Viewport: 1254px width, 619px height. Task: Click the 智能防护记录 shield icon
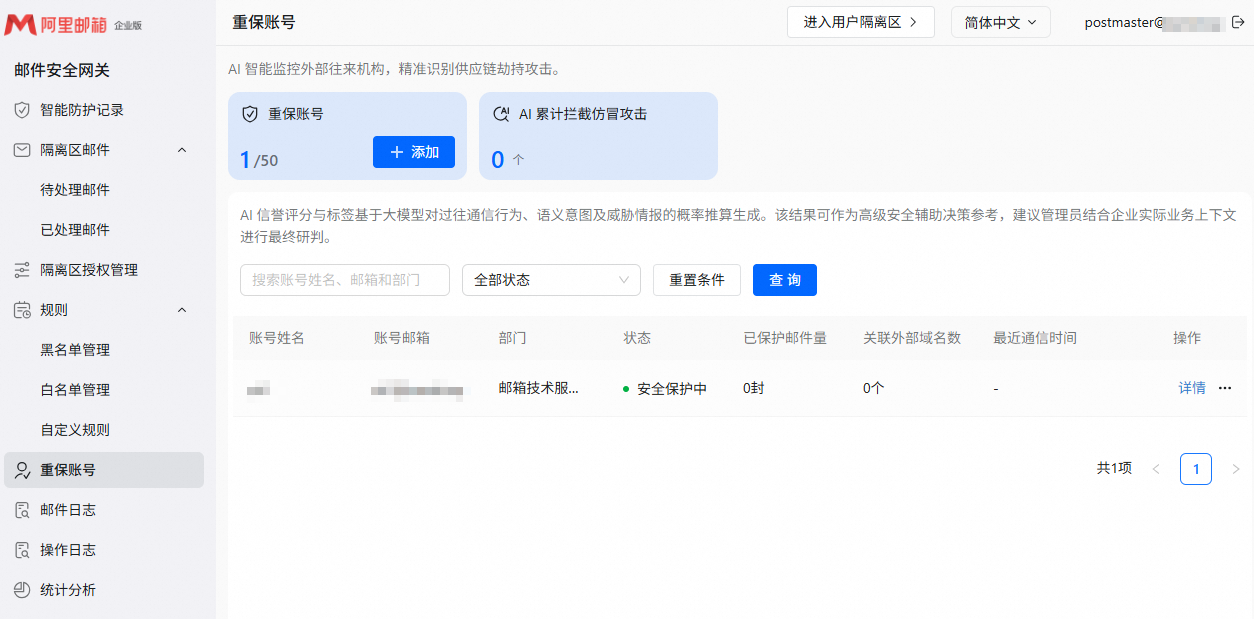click(x=22, y=110)
